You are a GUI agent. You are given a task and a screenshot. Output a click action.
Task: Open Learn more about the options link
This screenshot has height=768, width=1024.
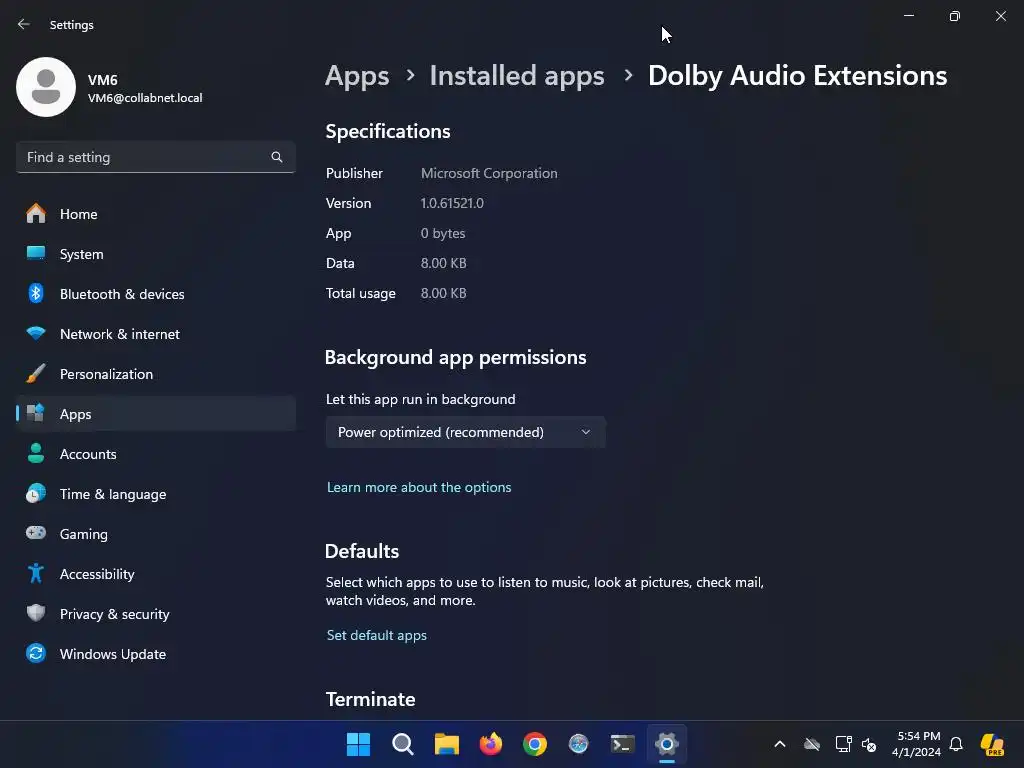click(x=419, y=487)
